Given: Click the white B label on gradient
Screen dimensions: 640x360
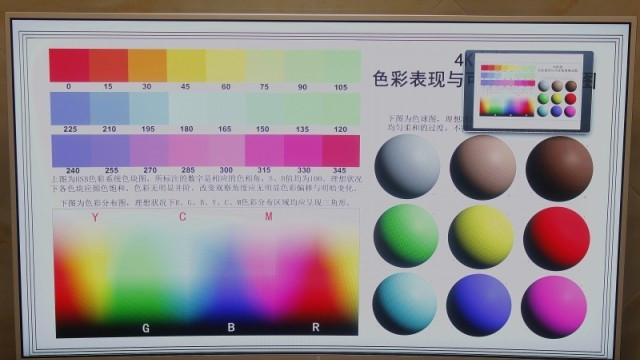Looking at the screenshot, I should click(231, 327).
